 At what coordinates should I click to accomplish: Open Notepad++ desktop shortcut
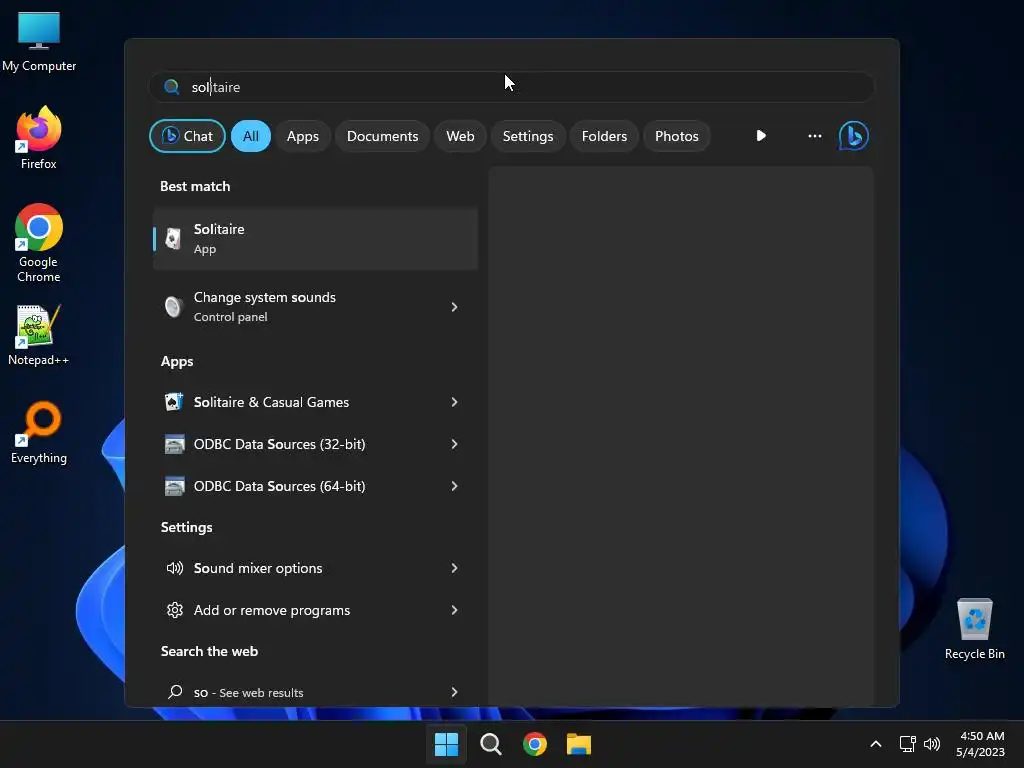tap(39, 335)
